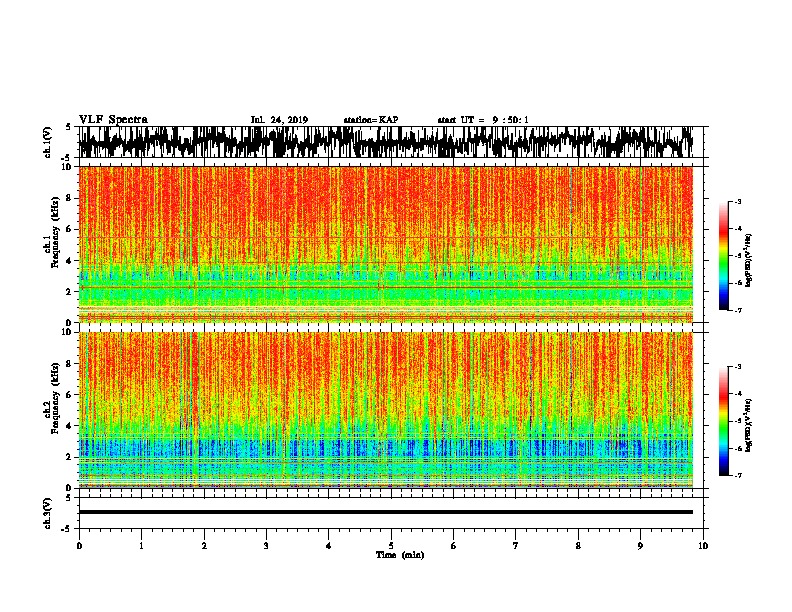
Task: Click time axis tick label "8"
Action: point(578,546)
